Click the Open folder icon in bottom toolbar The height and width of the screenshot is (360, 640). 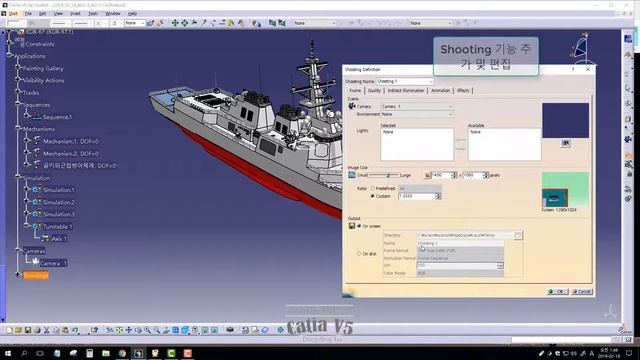pyautogui.click(x=18, y=330)
